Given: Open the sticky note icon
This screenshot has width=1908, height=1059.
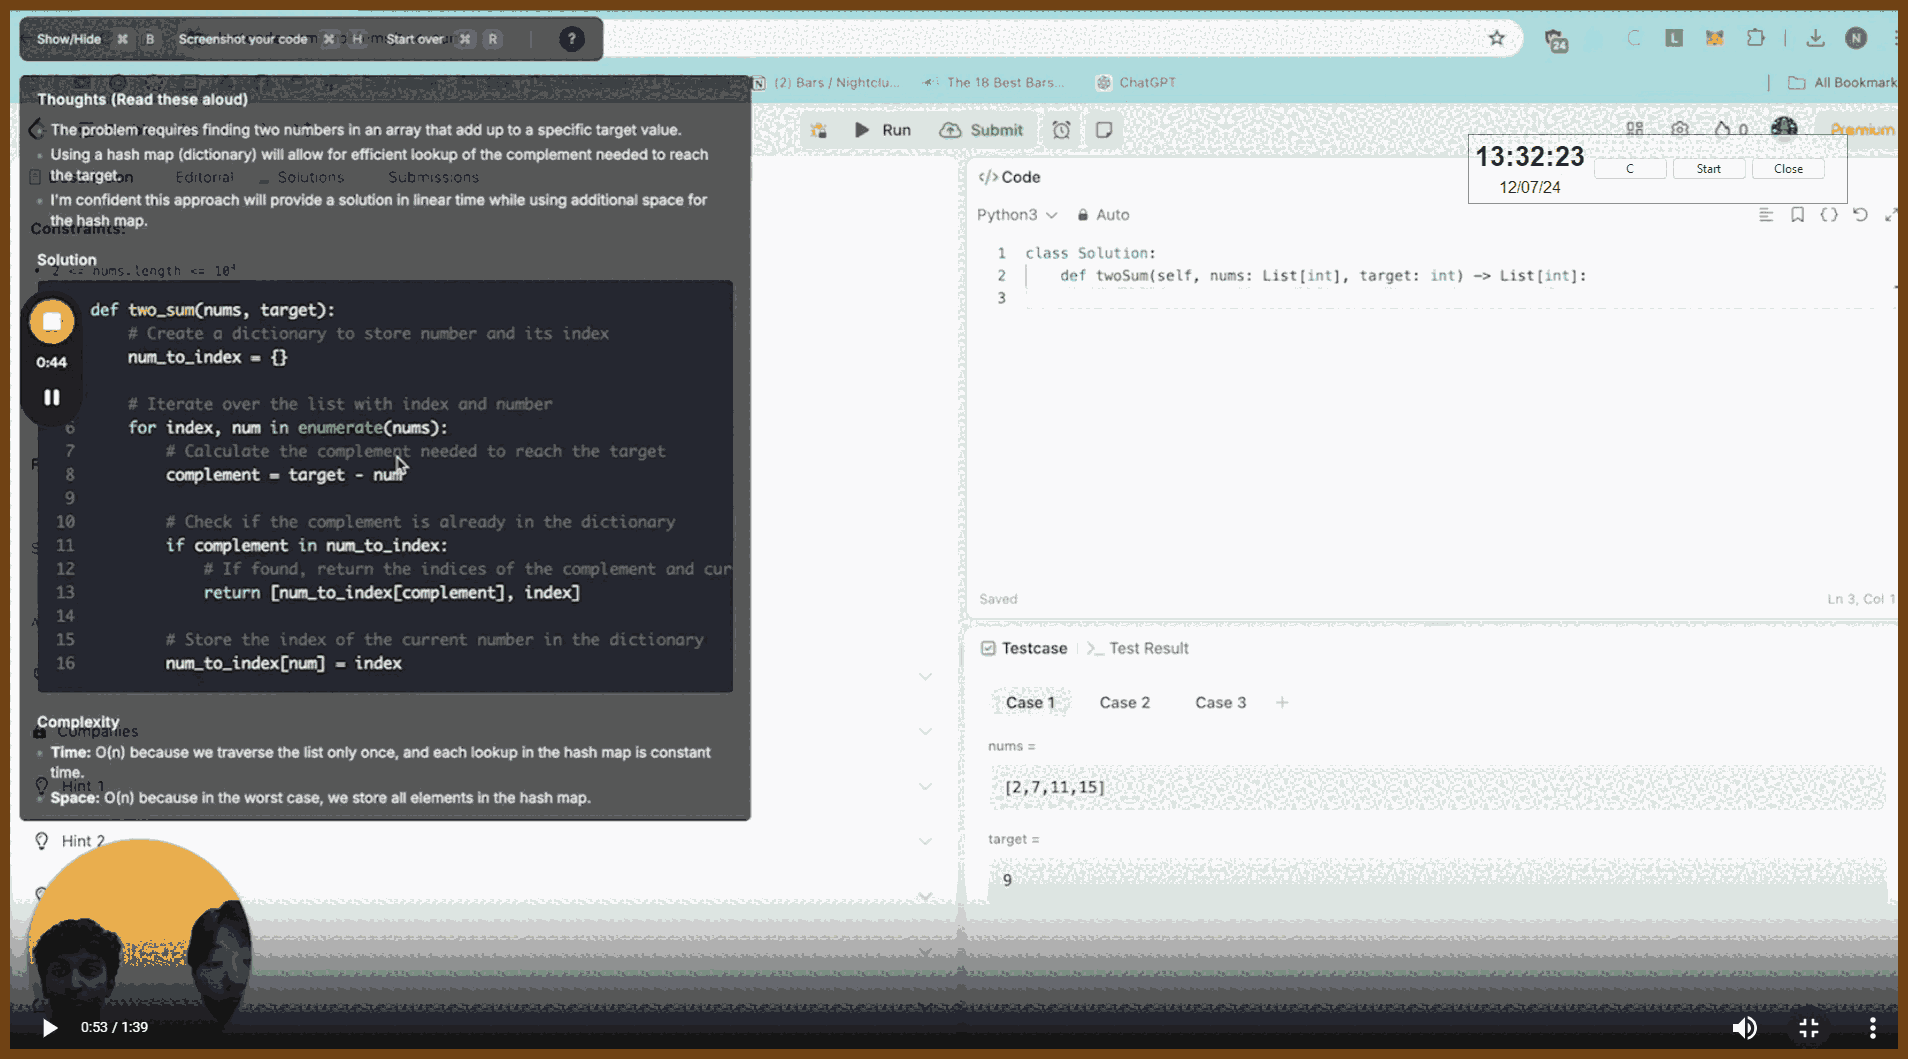Looking at the screenshot, I should pos(1104,130).
